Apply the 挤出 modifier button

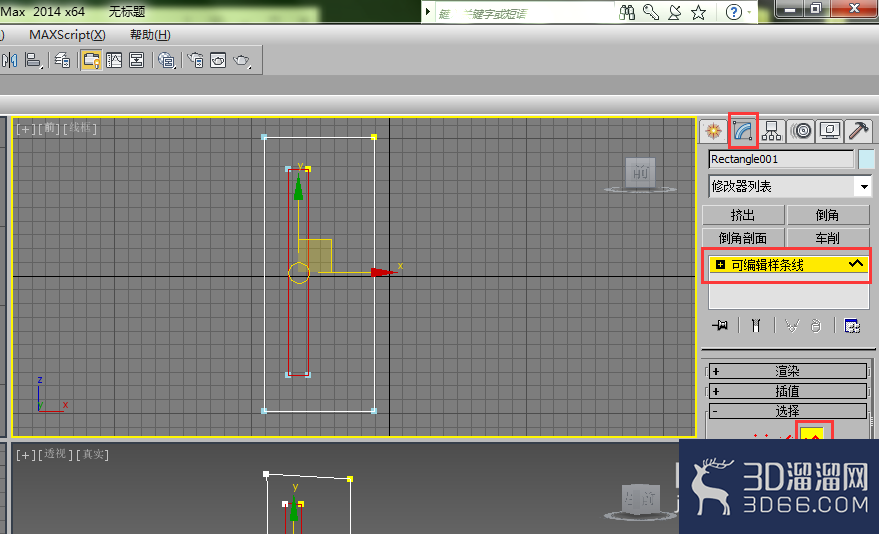pos(743,215)
